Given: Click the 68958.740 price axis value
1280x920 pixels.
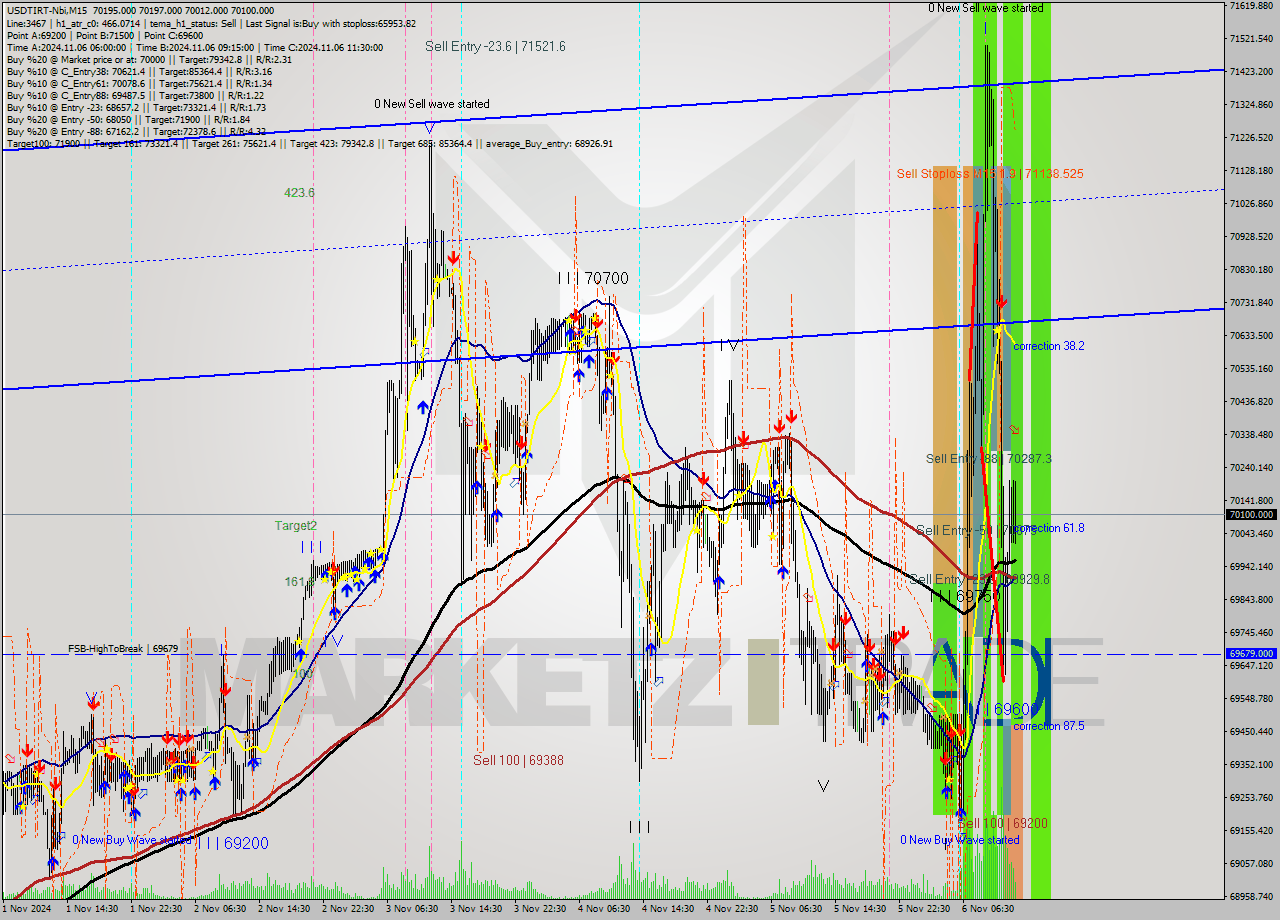Looking at the screenshot, I should click(x=1251, y=897).
